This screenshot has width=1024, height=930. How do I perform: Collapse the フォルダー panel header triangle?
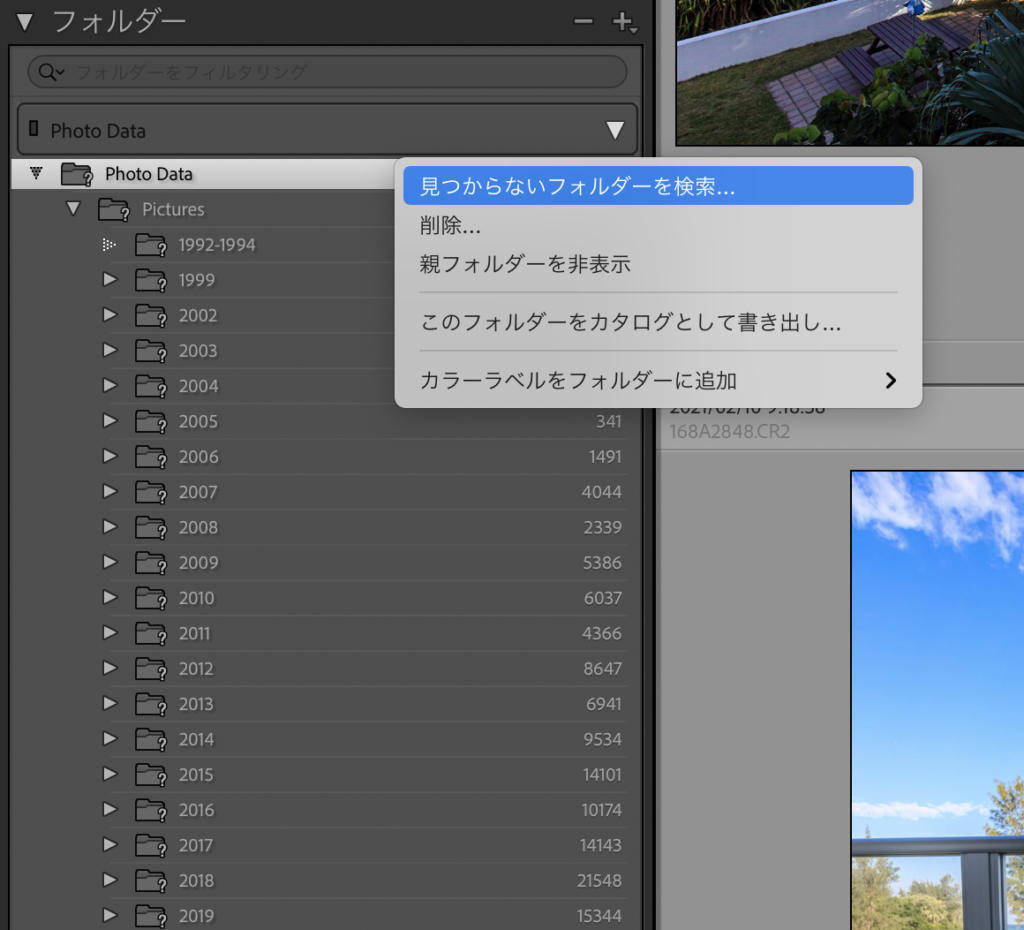tap(24, 22)
